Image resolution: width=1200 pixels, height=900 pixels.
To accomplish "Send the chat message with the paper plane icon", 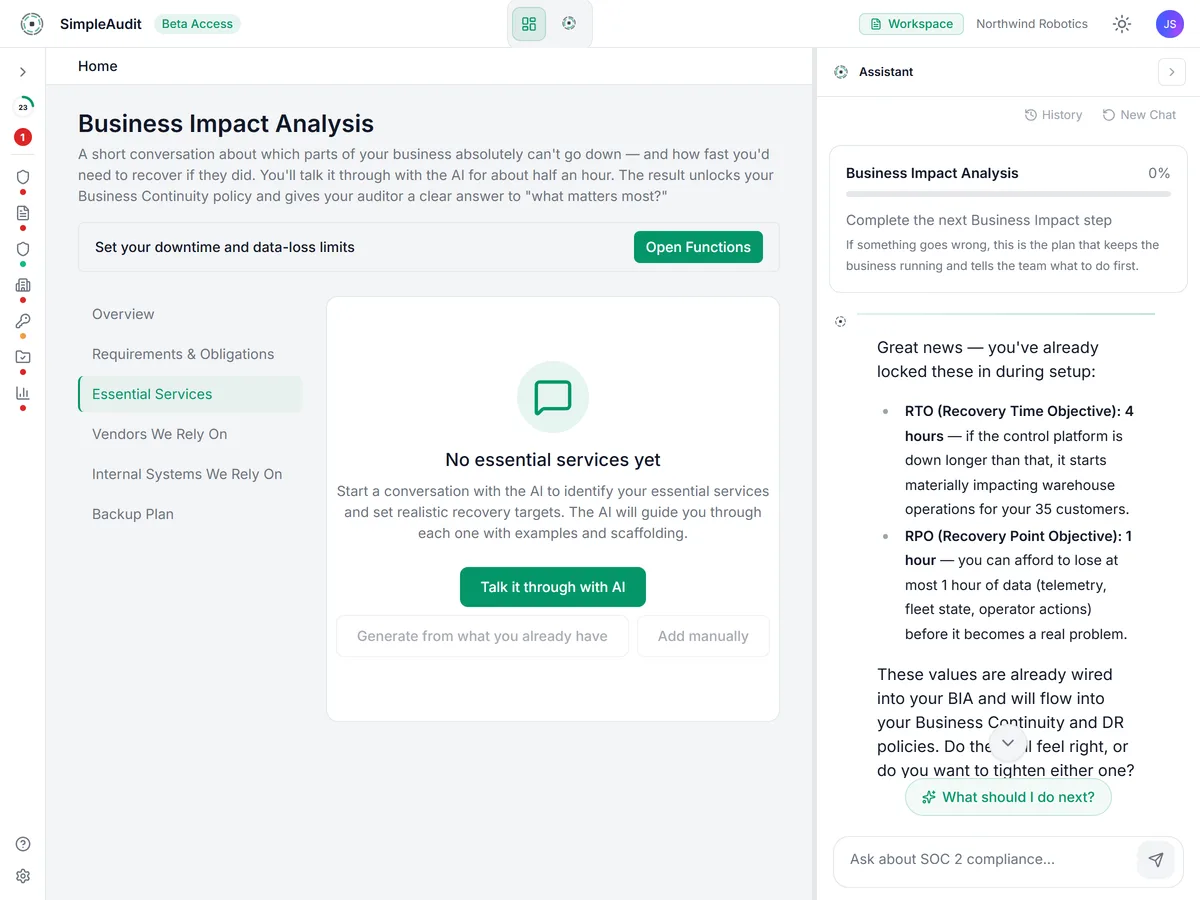I will coord(1156,860).
